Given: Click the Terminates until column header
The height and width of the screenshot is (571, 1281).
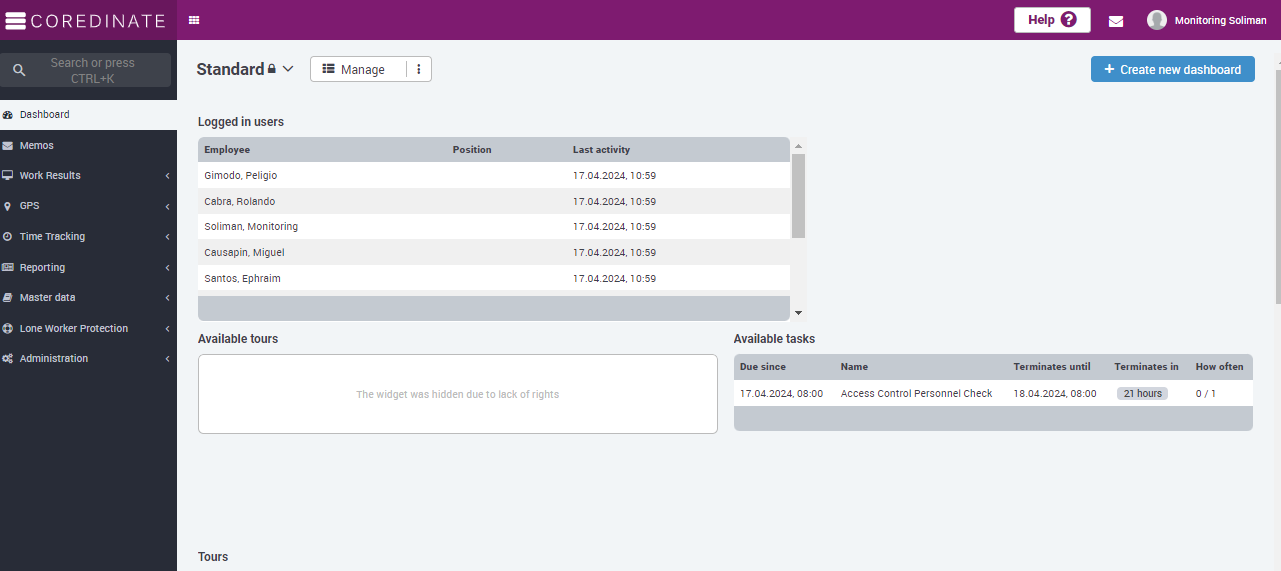Looking at the screenshot, I should point(1052,367).
